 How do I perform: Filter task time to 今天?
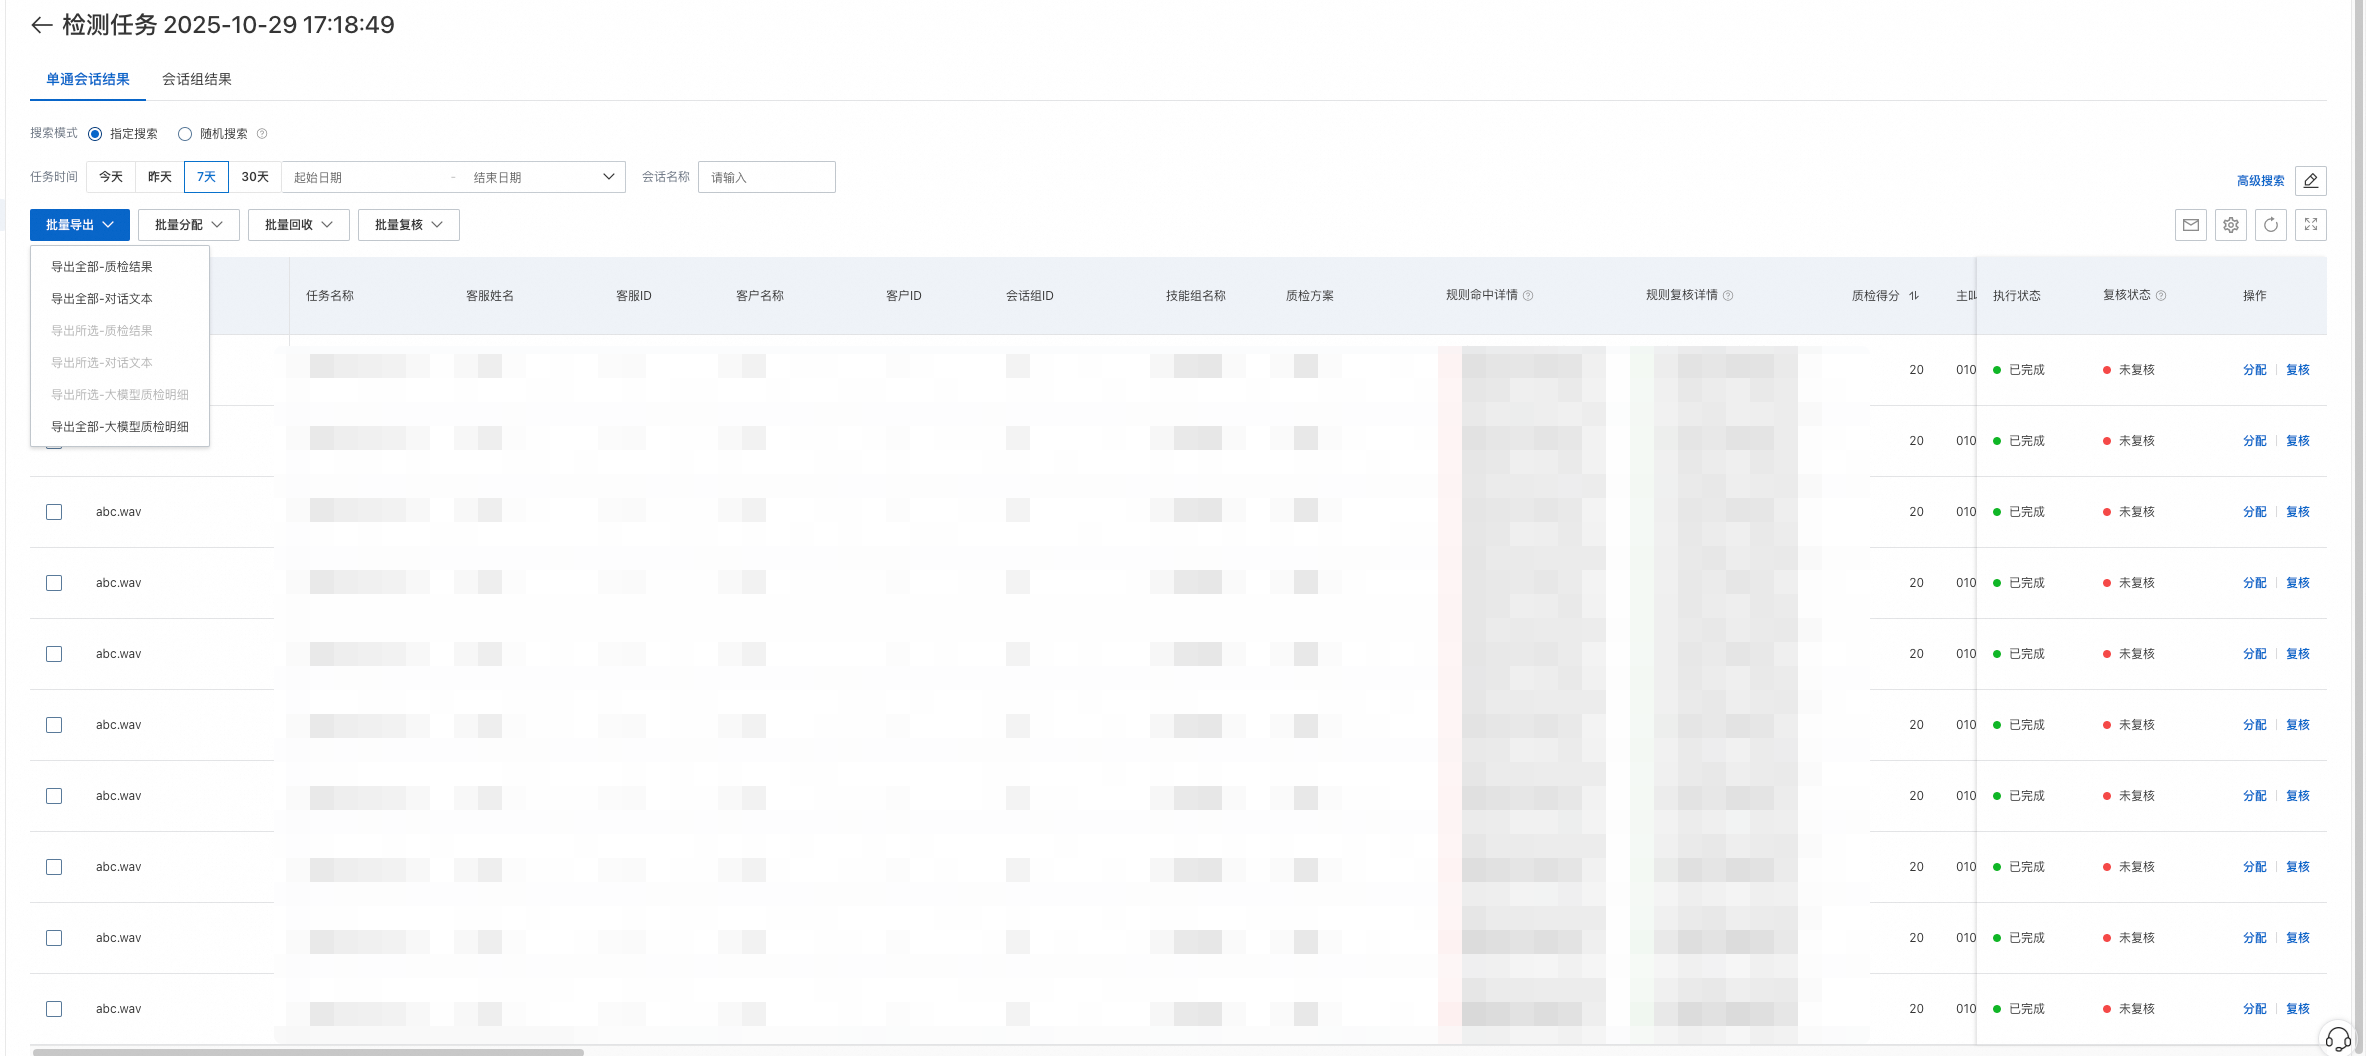point(111,177)
